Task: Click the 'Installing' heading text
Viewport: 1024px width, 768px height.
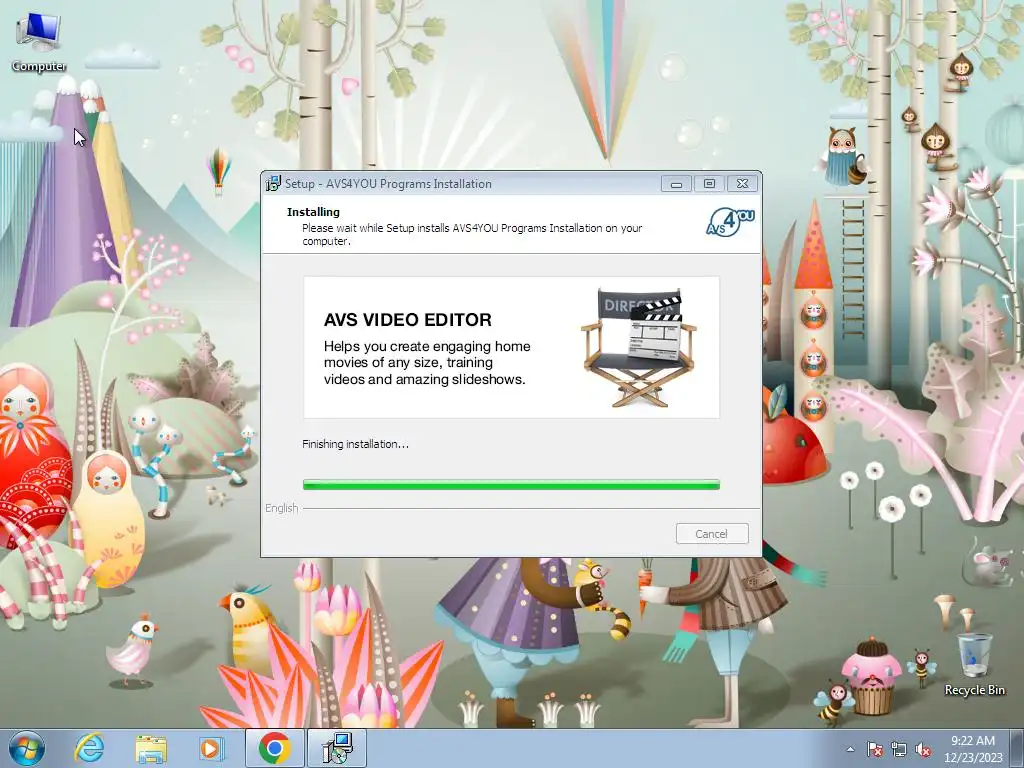Action: pyautogui.click(x=313, y=212)
